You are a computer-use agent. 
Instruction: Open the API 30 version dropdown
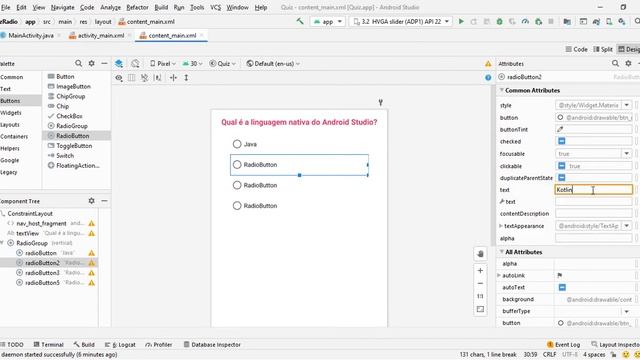(x=192, y=64)
